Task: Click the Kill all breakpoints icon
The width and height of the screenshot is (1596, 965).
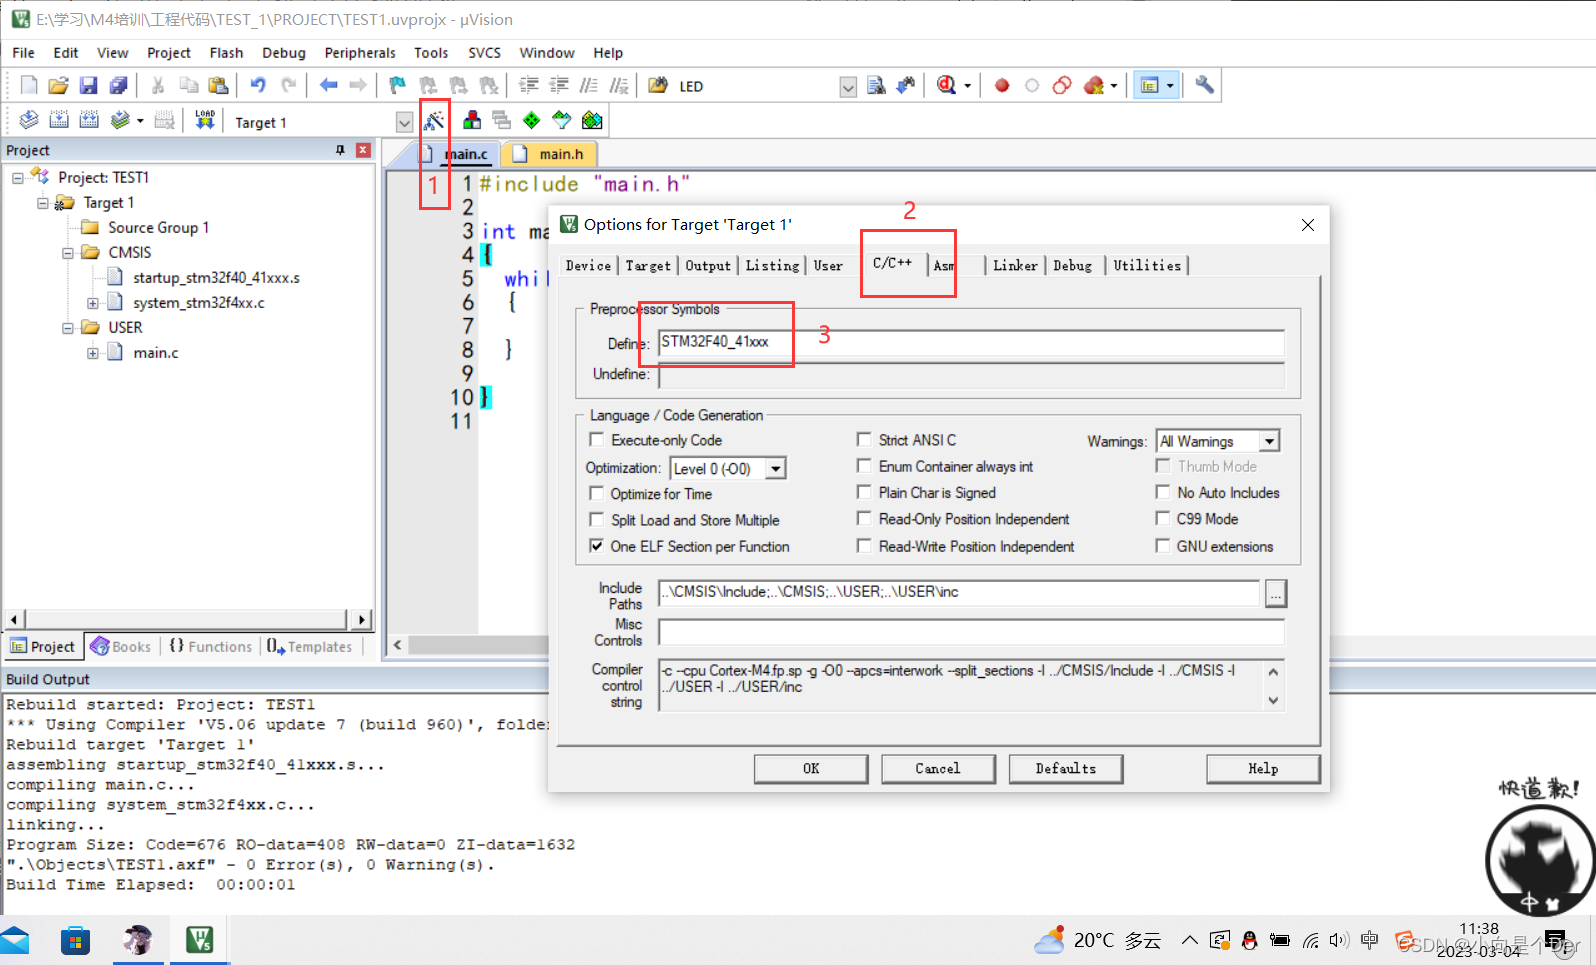Action: coord(1094,85)
